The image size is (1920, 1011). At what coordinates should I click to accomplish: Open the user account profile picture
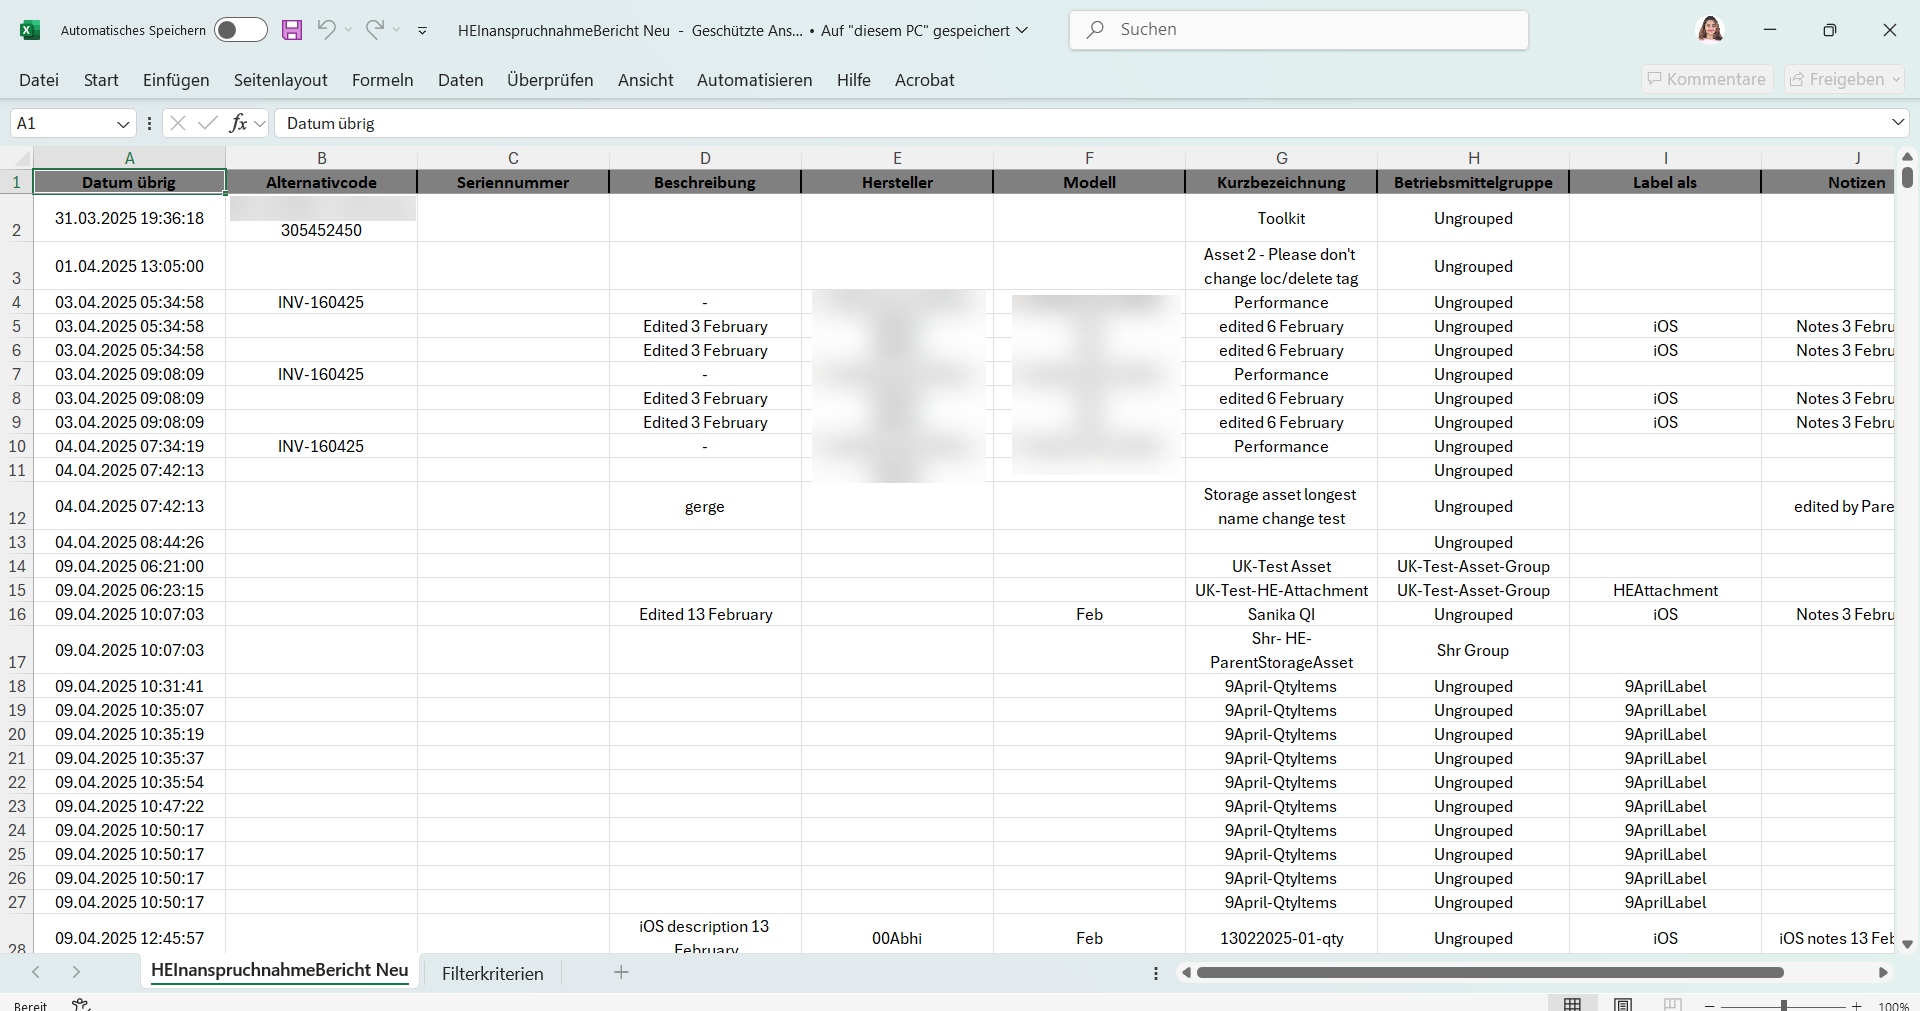(1710, 30)
